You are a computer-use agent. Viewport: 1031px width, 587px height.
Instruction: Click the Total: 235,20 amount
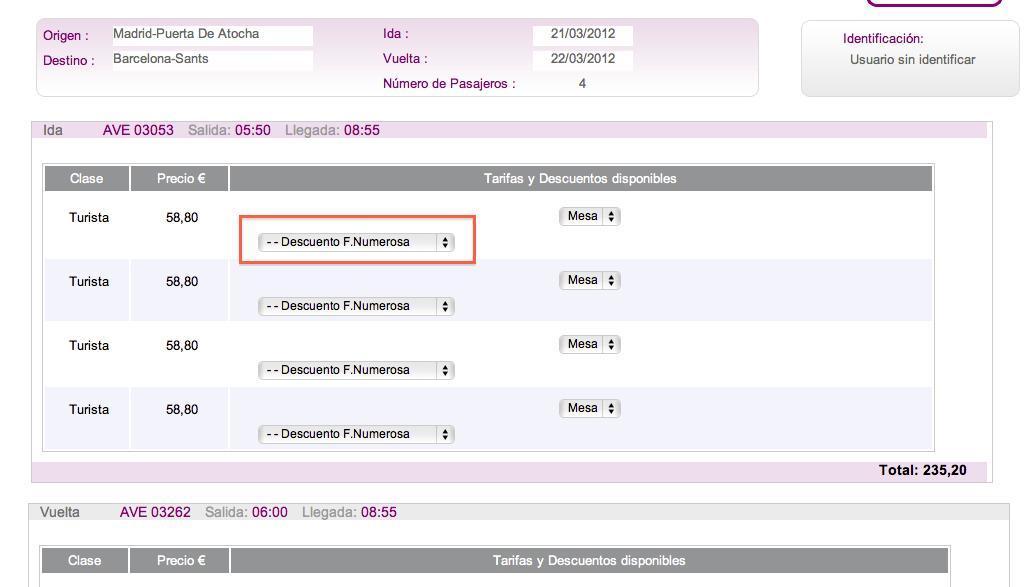point(922,470)
